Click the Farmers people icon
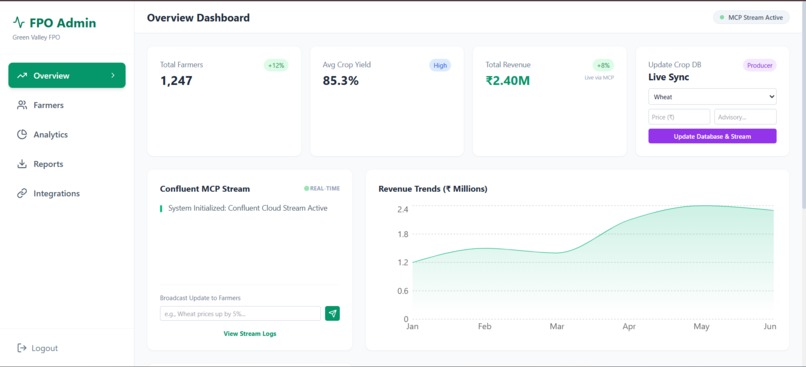Screen dimensions: 806x367 pyautogui.click(x=22, y=105)
